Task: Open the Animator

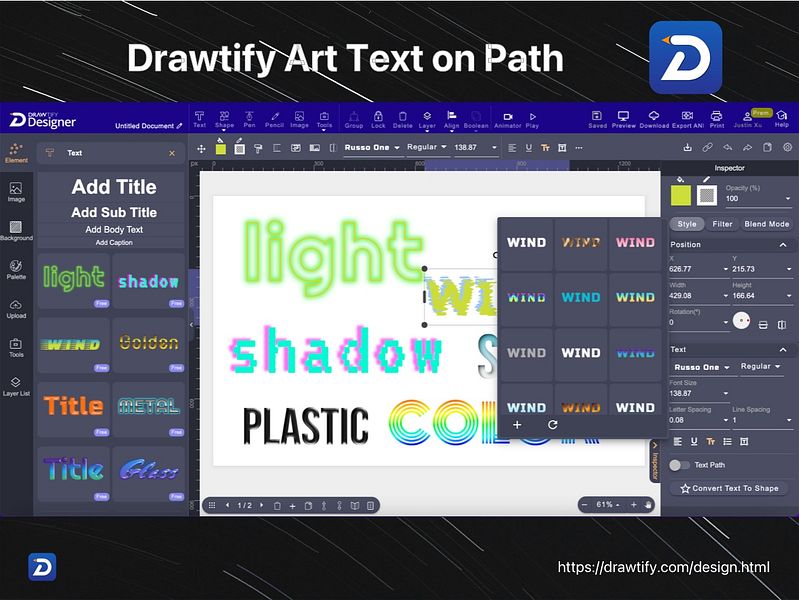Action: (x=508, y=120)
